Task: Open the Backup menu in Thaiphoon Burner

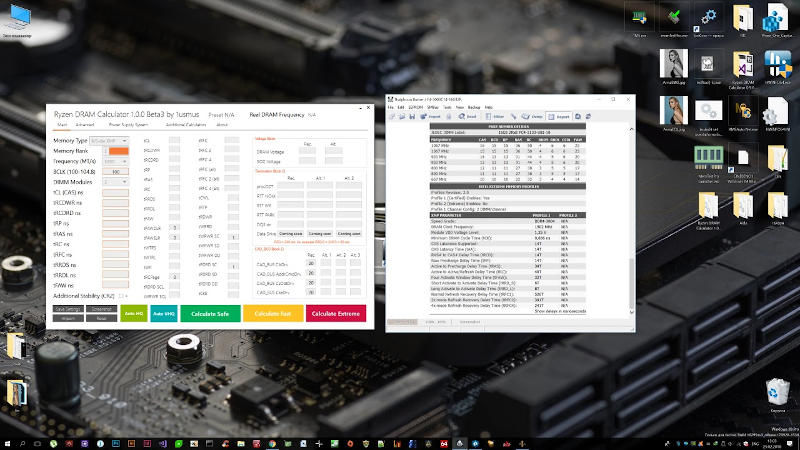Action: (x=474, y=108)
